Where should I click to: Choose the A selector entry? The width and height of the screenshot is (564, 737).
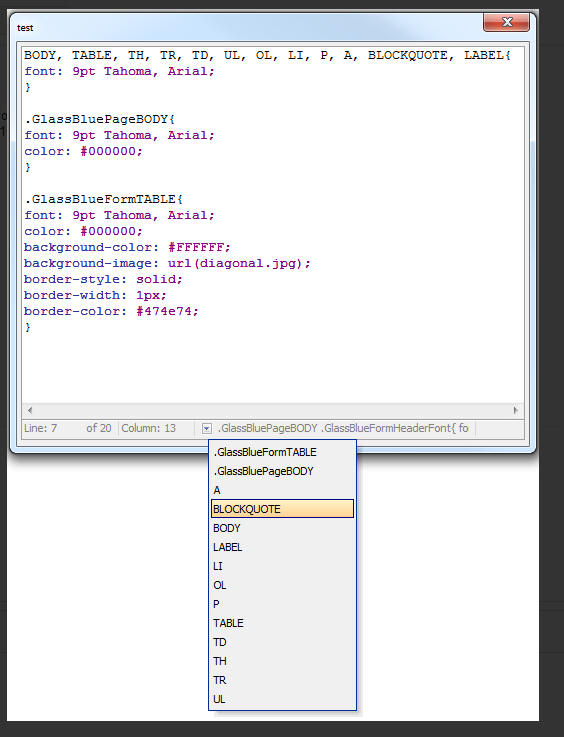(282, 490)
